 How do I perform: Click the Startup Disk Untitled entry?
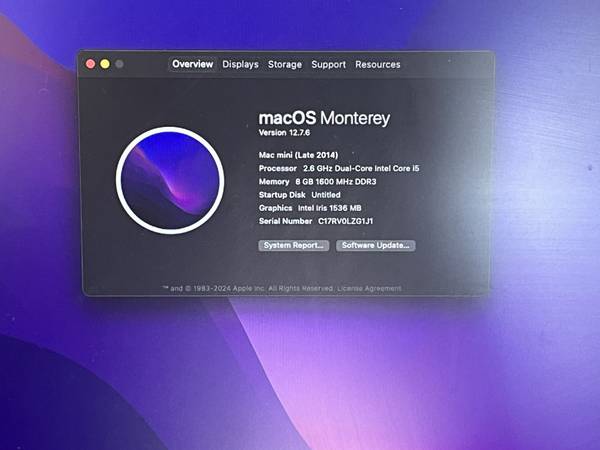pyautogui.click(x=326, y=195)
